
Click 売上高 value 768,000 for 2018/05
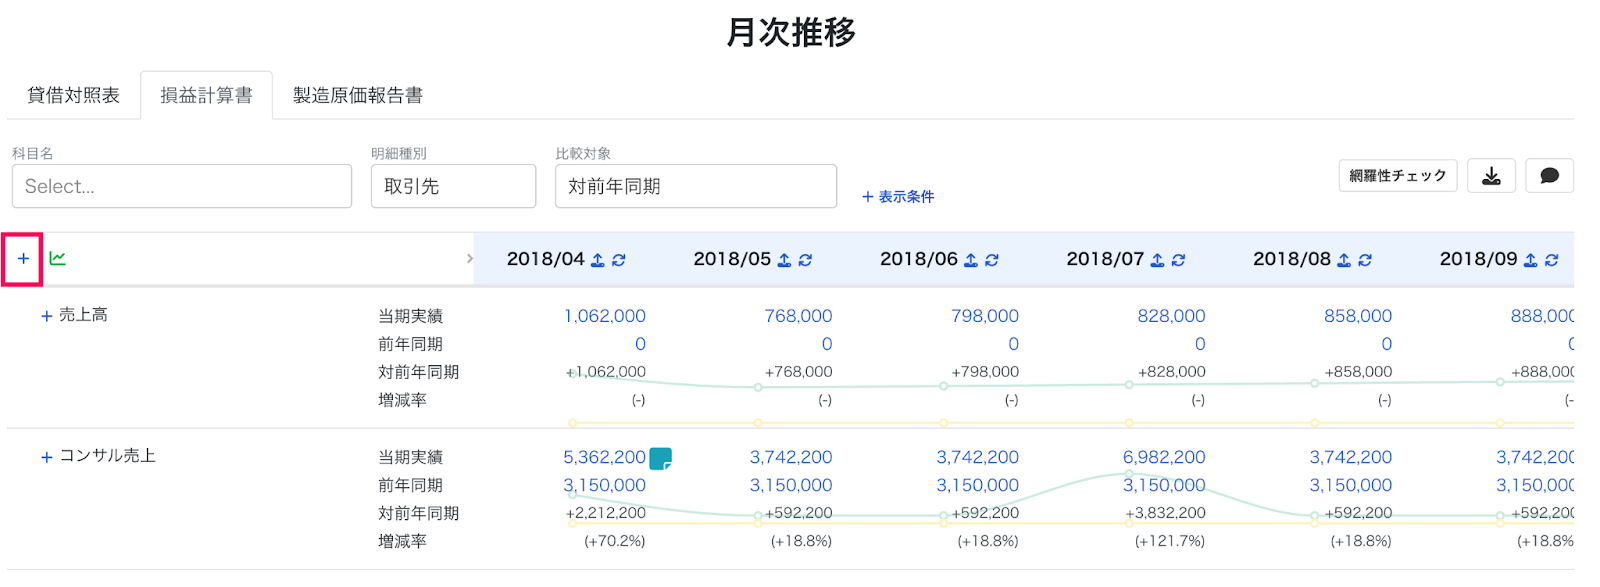[x=798, y=316]
